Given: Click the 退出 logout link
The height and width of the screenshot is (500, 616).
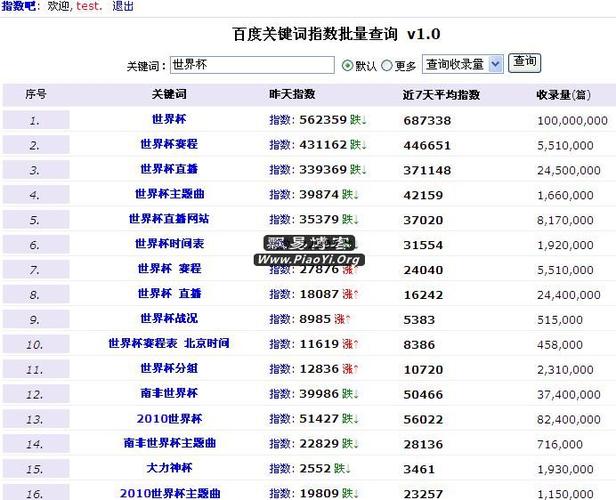Looking at the screenshot, I should pos(123,6).
